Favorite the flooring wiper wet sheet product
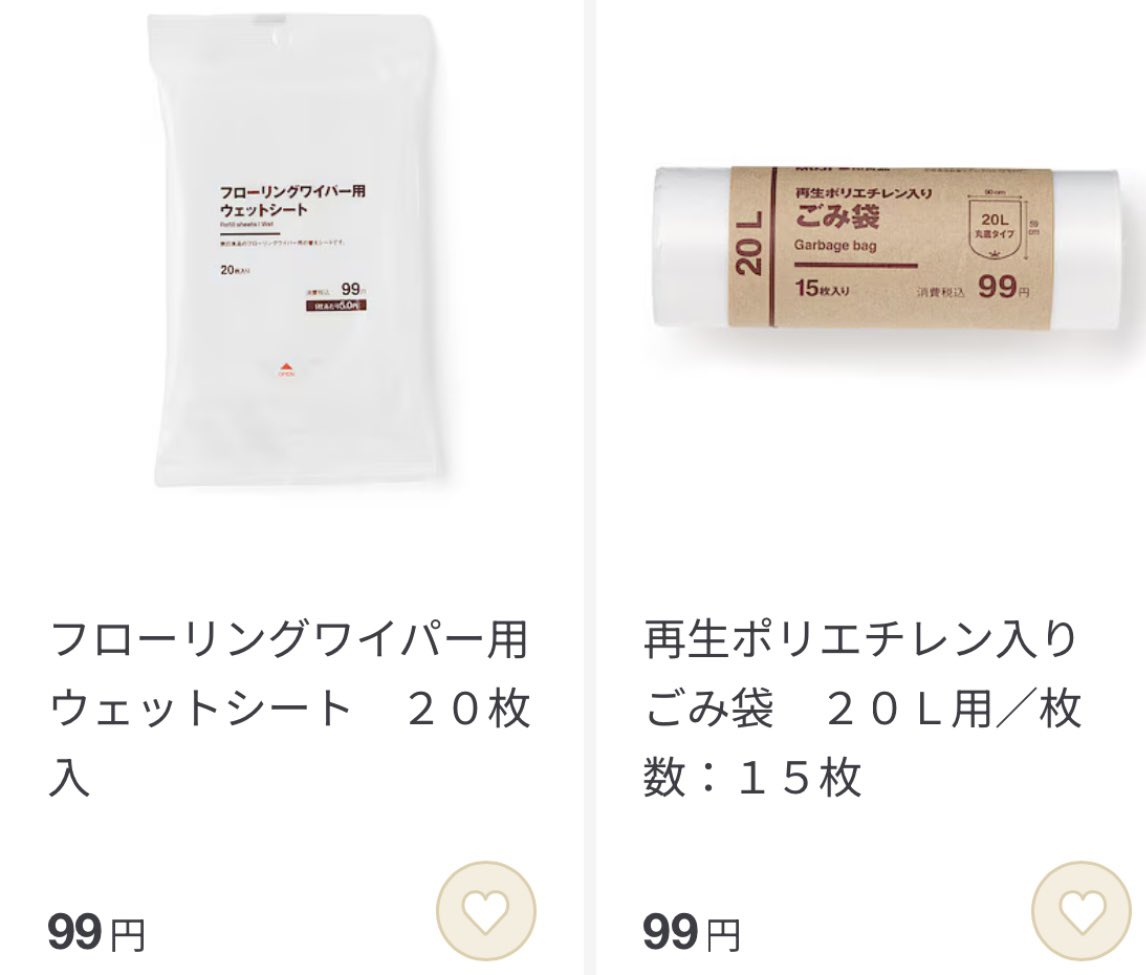 pyautogui.click(x=486, y=911)
